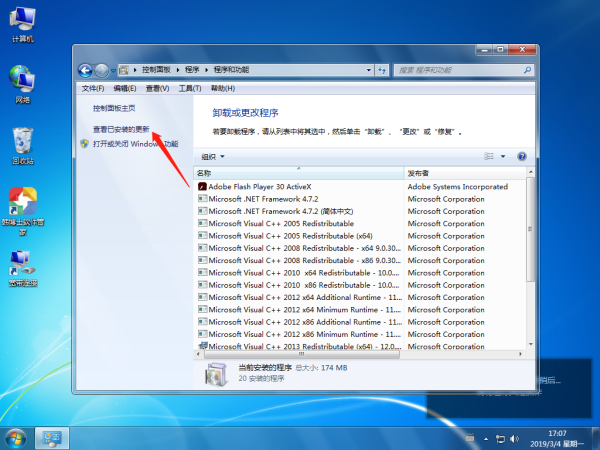Click the refresh button beside address bar
Screen dimensions: 600x450
coord(382,70)
